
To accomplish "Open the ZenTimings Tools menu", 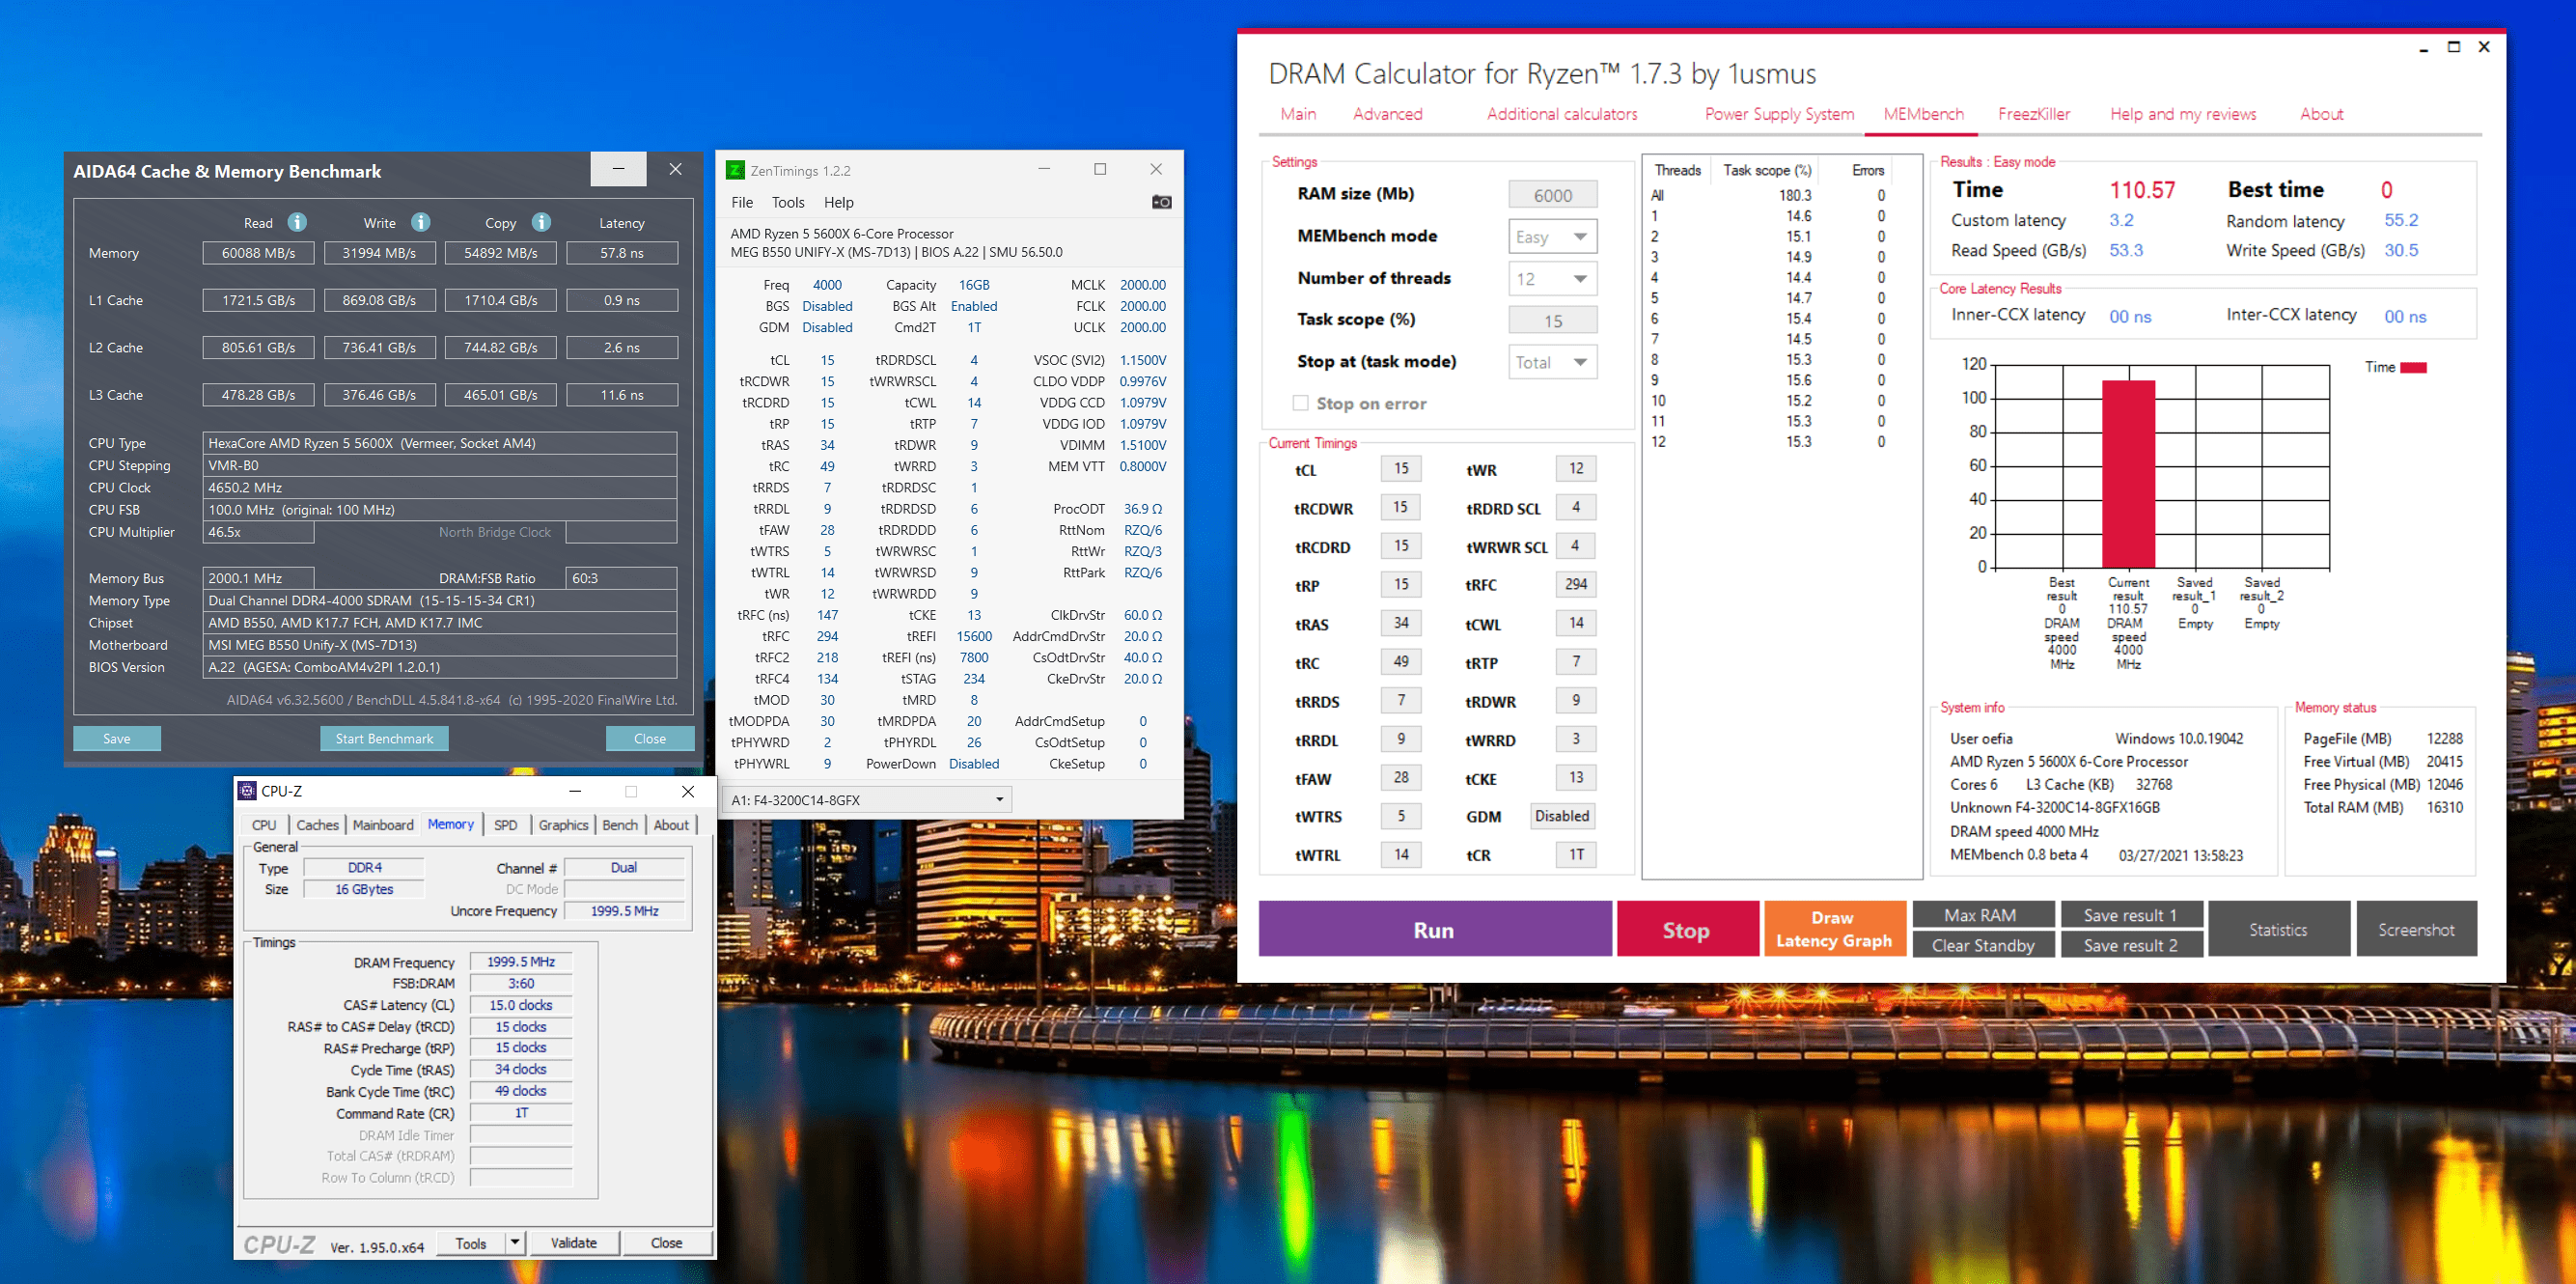I will pyautogui.click(x=788, y=202).
